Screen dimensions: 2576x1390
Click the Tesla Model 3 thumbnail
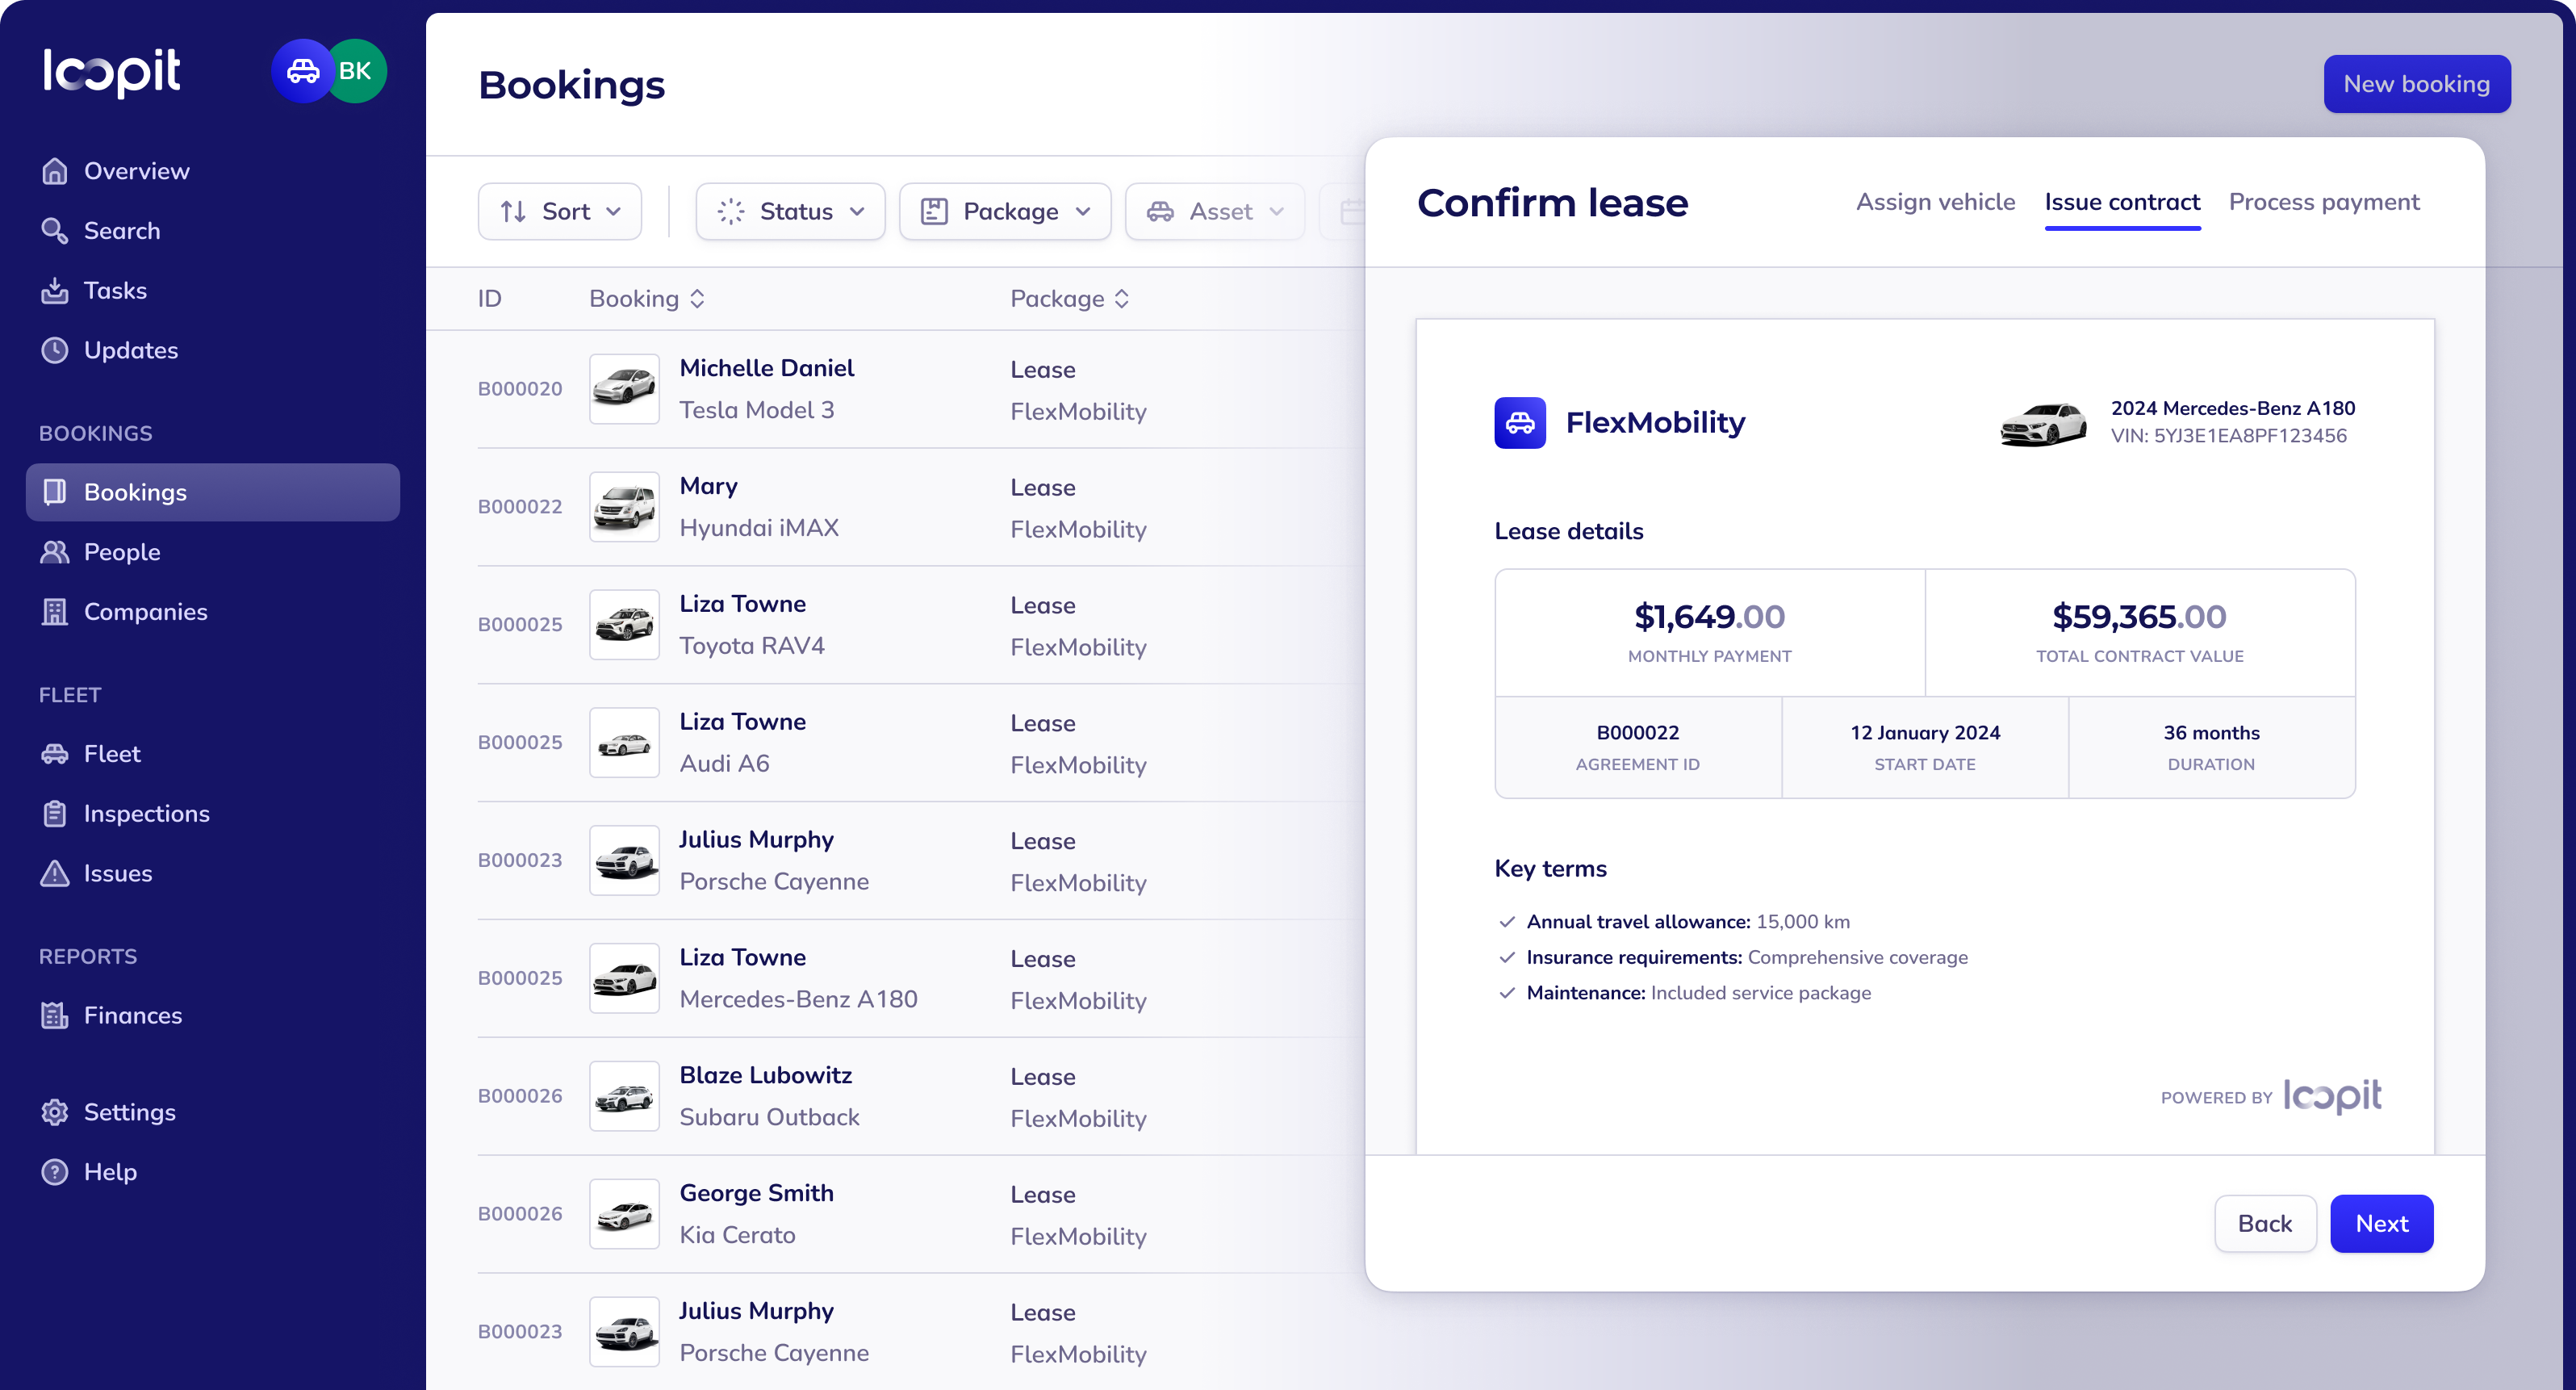(623, 388)
